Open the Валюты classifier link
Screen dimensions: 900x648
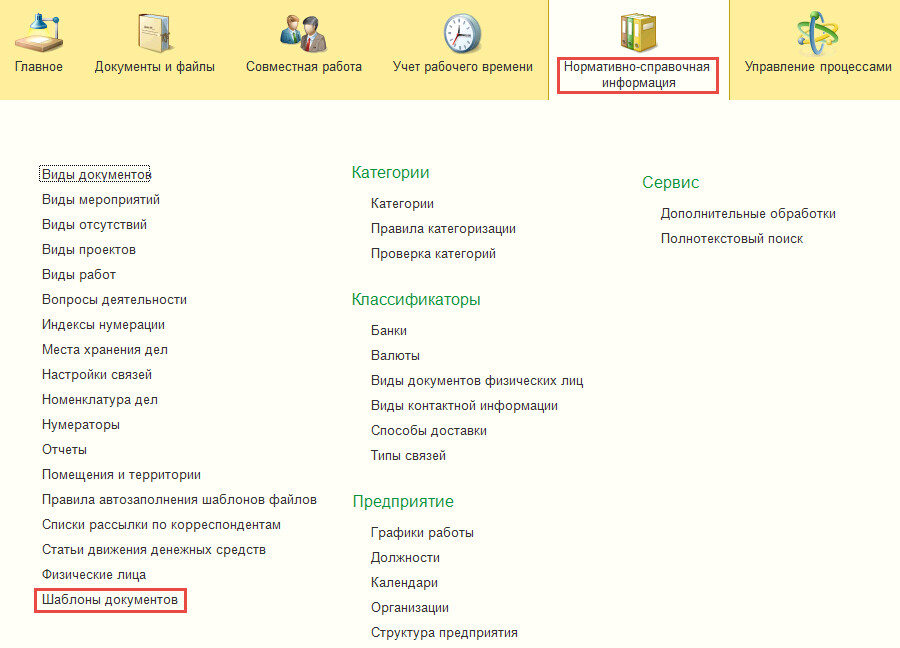click(395, 356)
